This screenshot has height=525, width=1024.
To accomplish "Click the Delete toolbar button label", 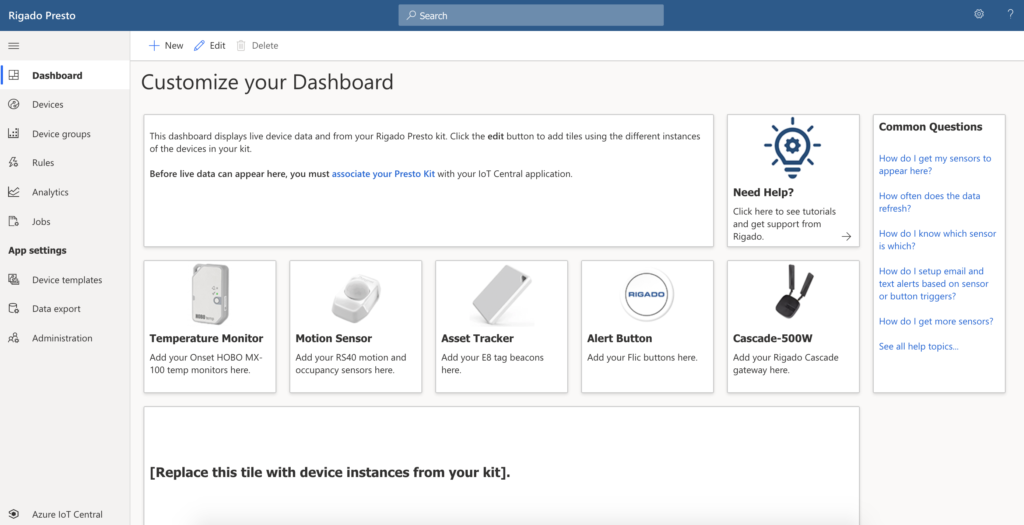I will point(265,46).
